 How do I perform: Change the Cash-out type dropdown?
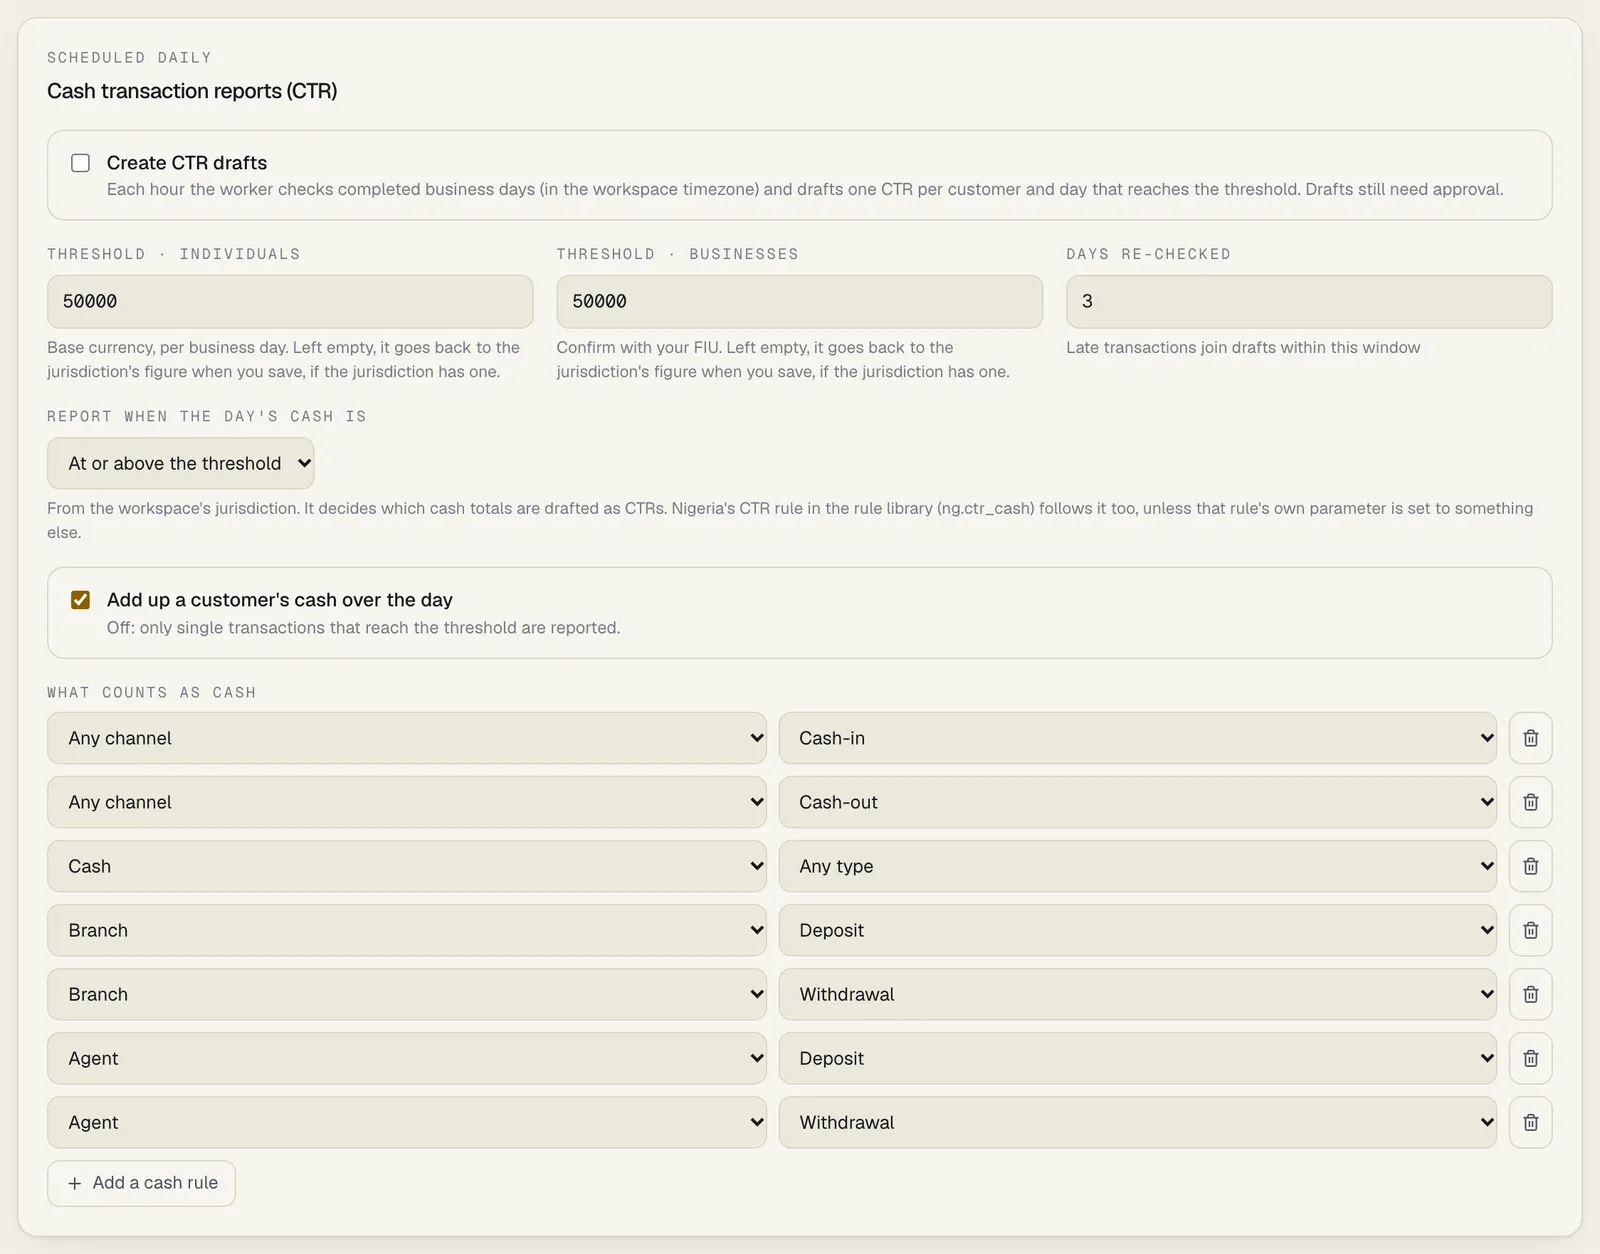click(1138, 802)
